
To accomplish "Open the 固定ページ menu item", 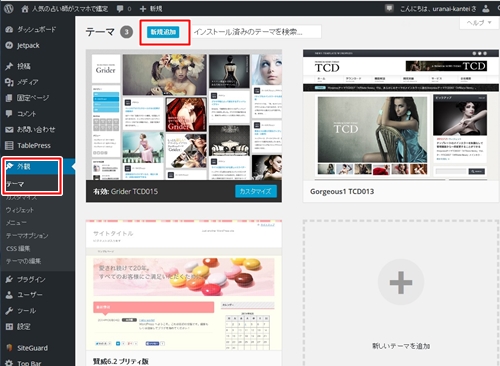I will [33, 98].
